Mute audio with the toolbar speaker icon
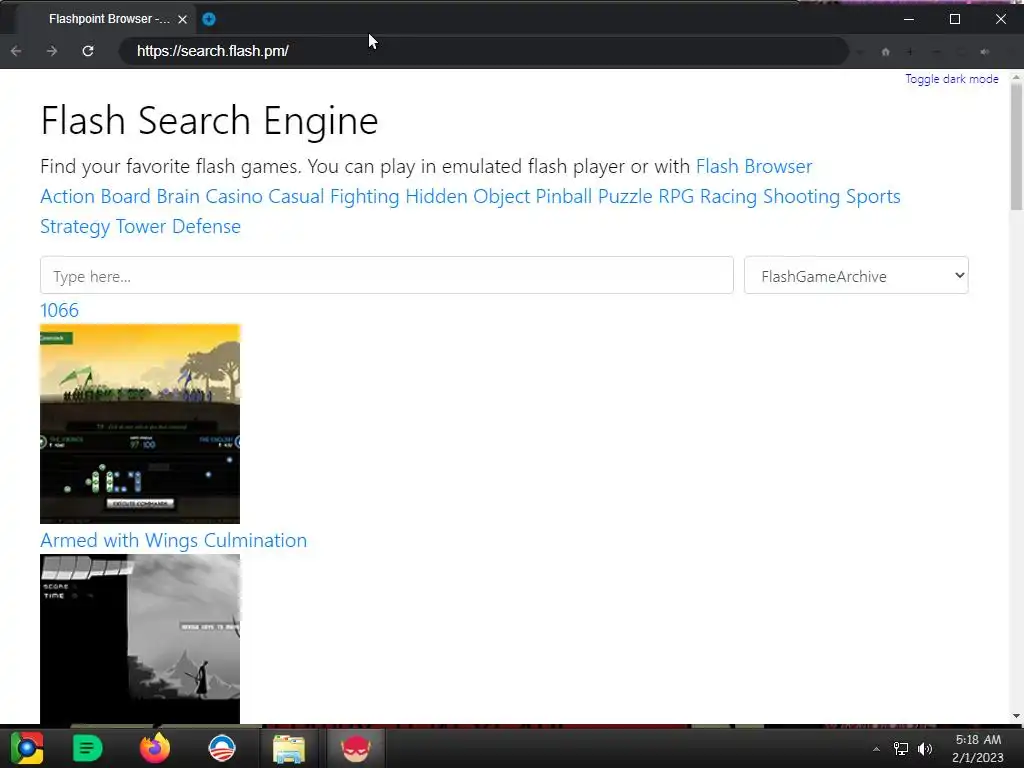This screenshot has height=768, width=1024. tap(985, 52)
